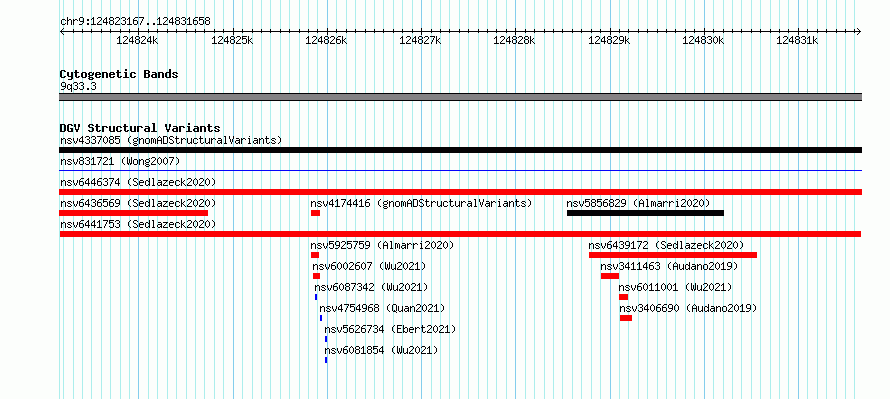Open the nsv831721 (Wong2007) label

pos(120,161)
